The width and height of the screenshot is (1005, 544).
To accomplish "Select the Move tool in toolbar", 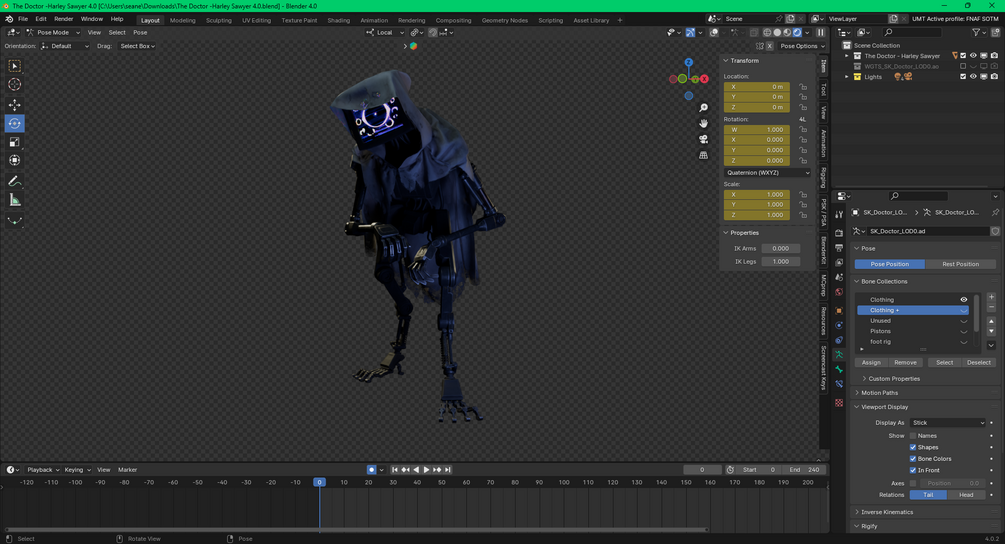I will pyautogui.click(x=14, y=104).
